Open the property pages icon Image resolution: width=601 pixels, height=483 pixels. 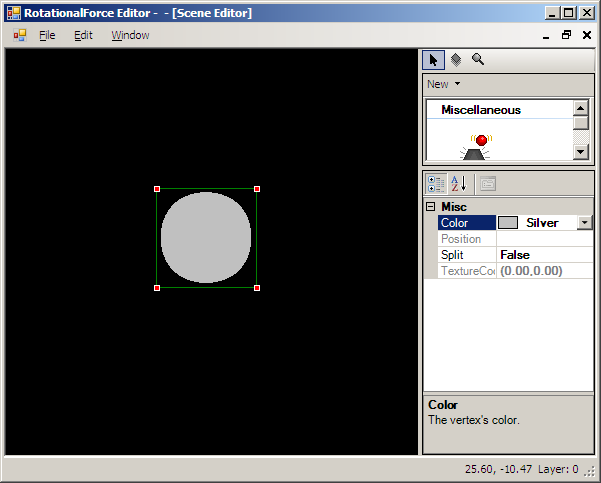tap(487, 183)
